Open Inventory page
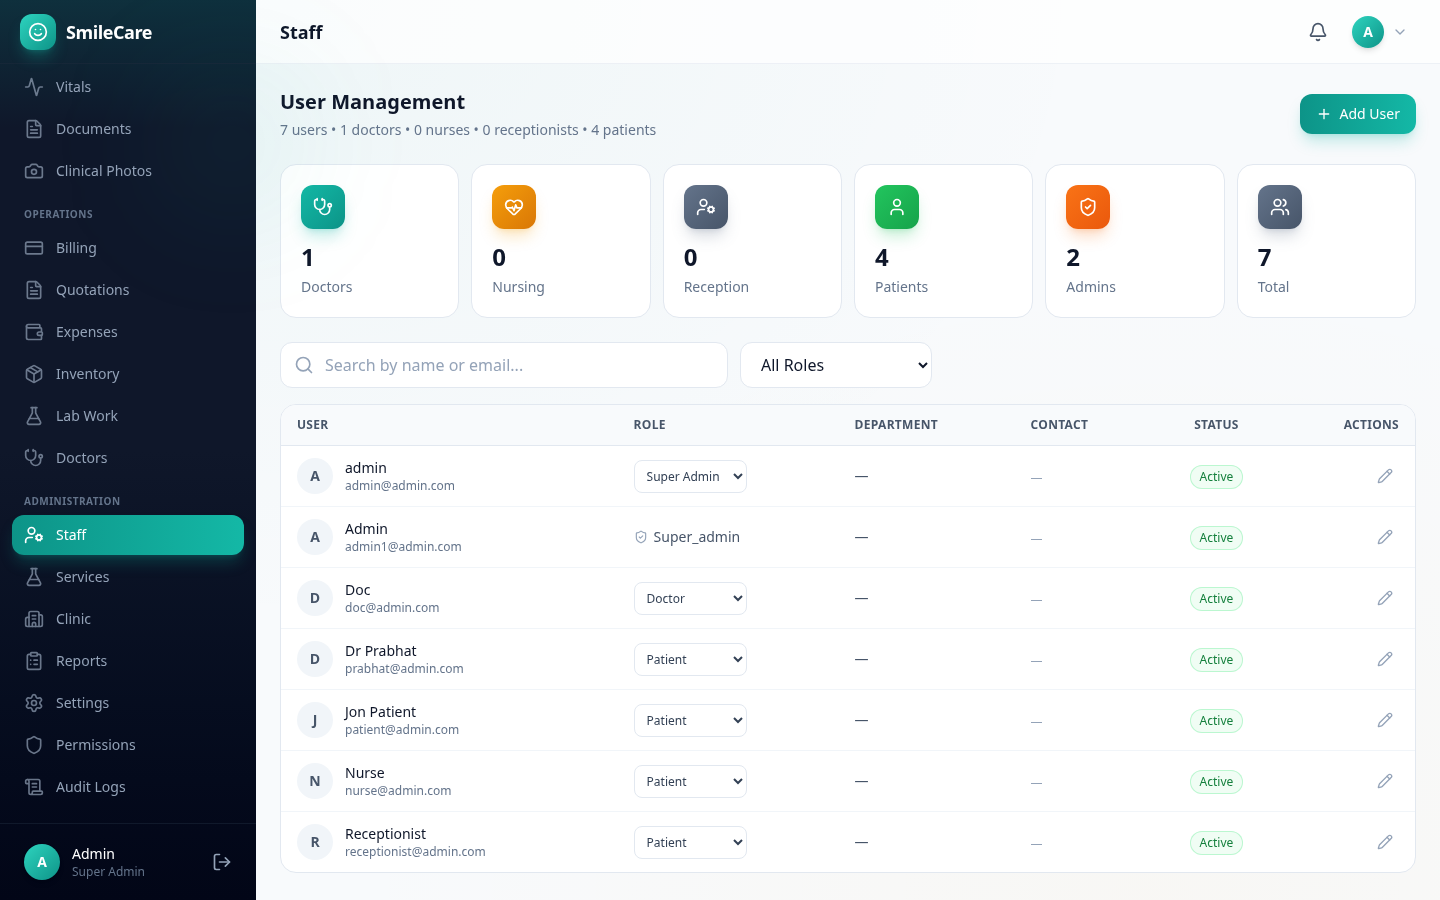This screenshot has height=900, width=1440. click(x=128, y=374)
